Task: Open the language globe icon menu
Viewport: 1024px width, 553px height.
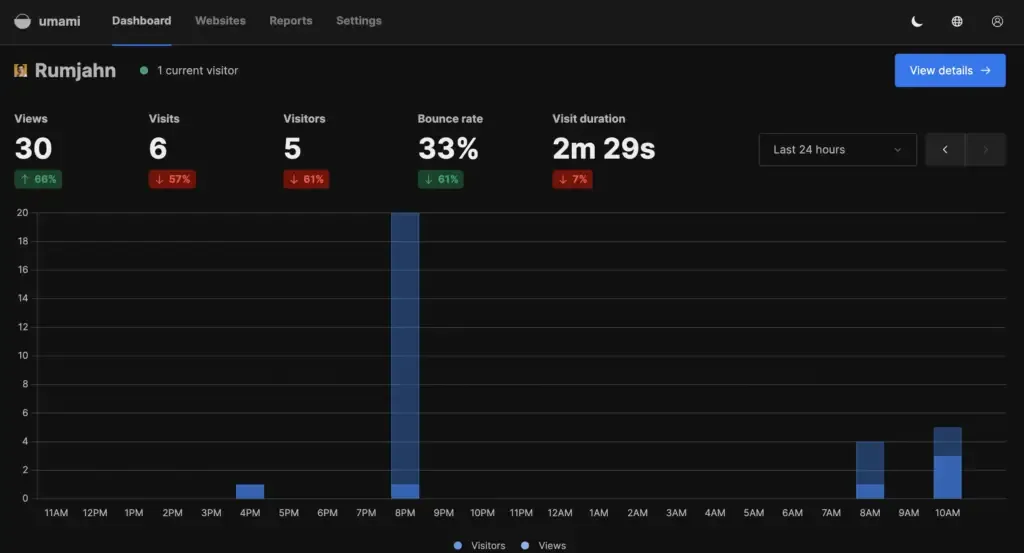Action: point(957,21)
